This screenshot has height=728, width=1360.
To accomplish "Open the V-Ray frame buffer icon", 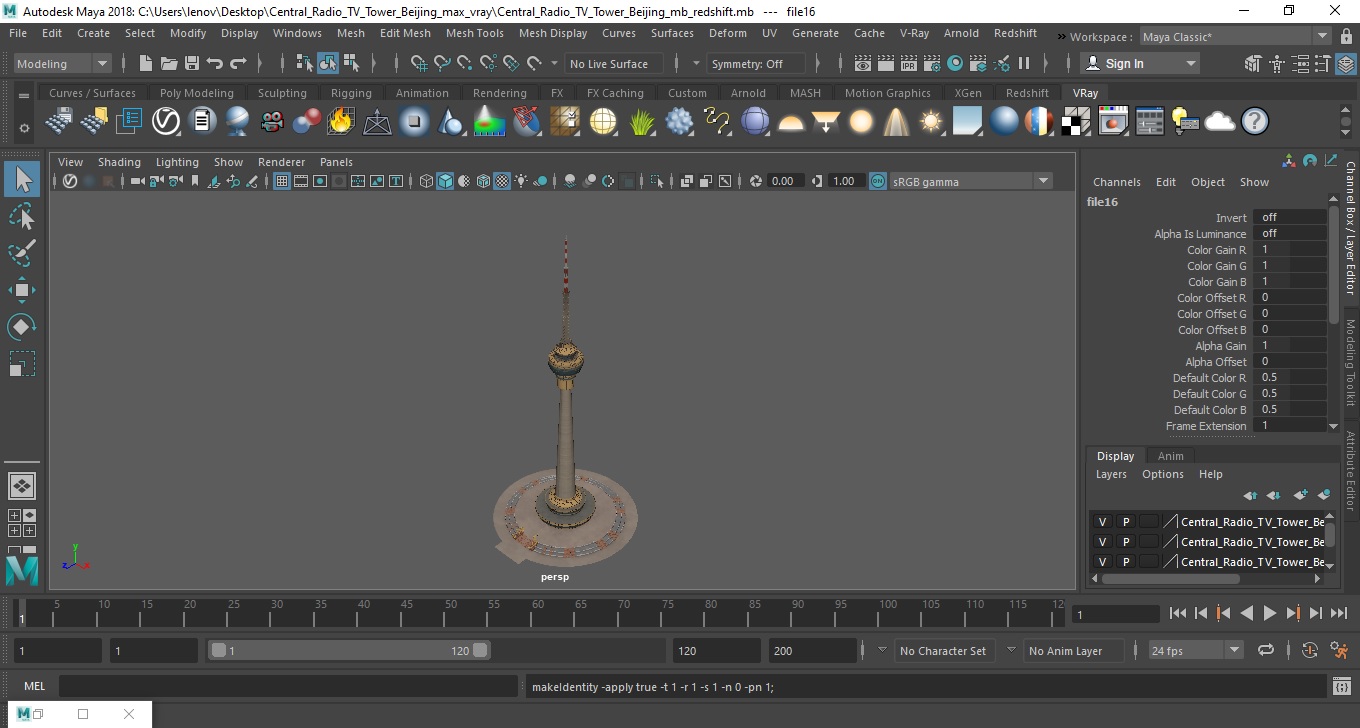I will click(x=1113, y=122).
